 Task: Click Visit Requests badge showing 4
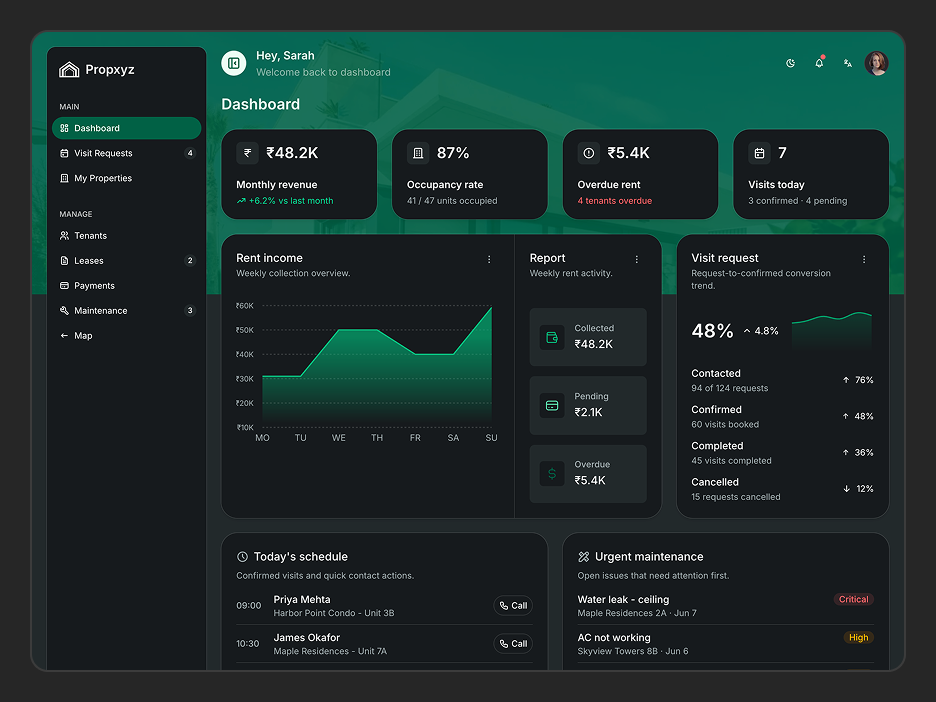[190, 153]
